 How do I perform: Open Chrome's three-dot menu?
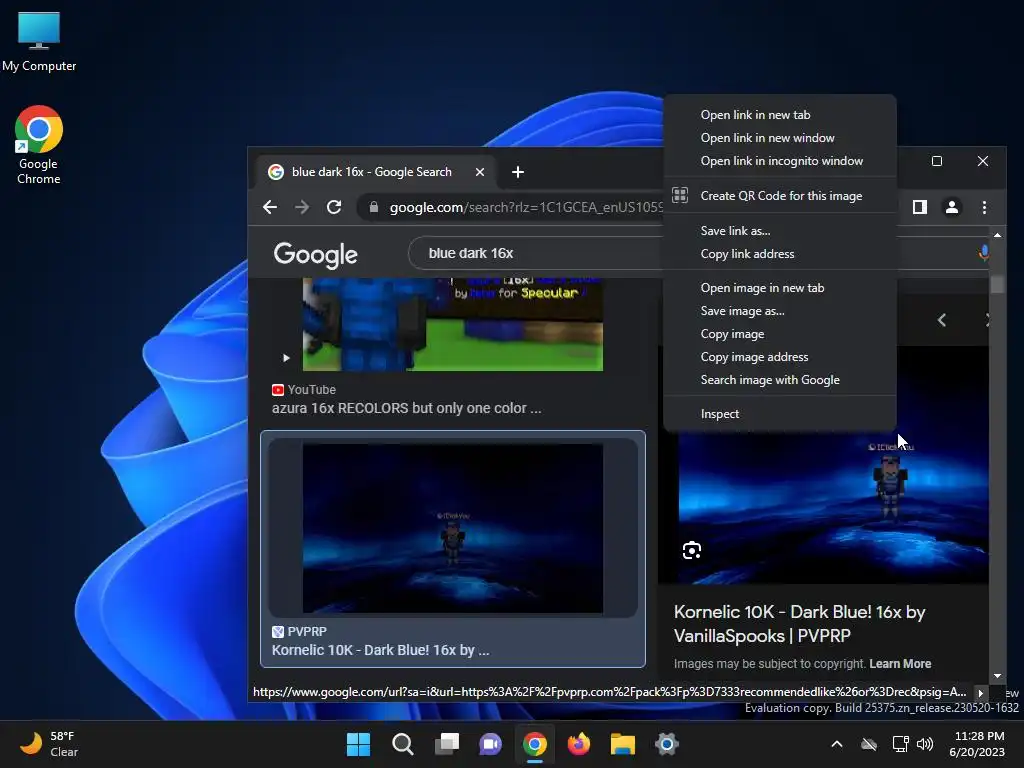tap(984, 207)
